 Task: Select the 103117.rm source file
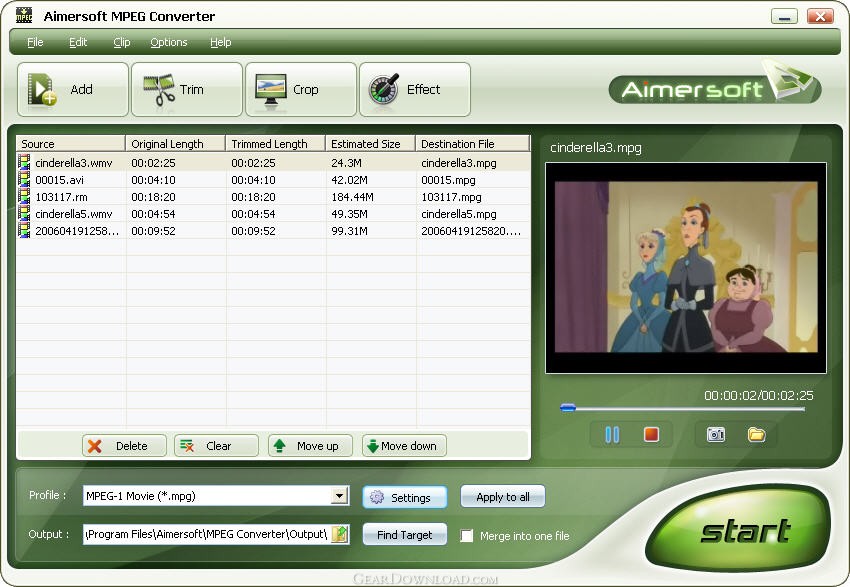61,197
